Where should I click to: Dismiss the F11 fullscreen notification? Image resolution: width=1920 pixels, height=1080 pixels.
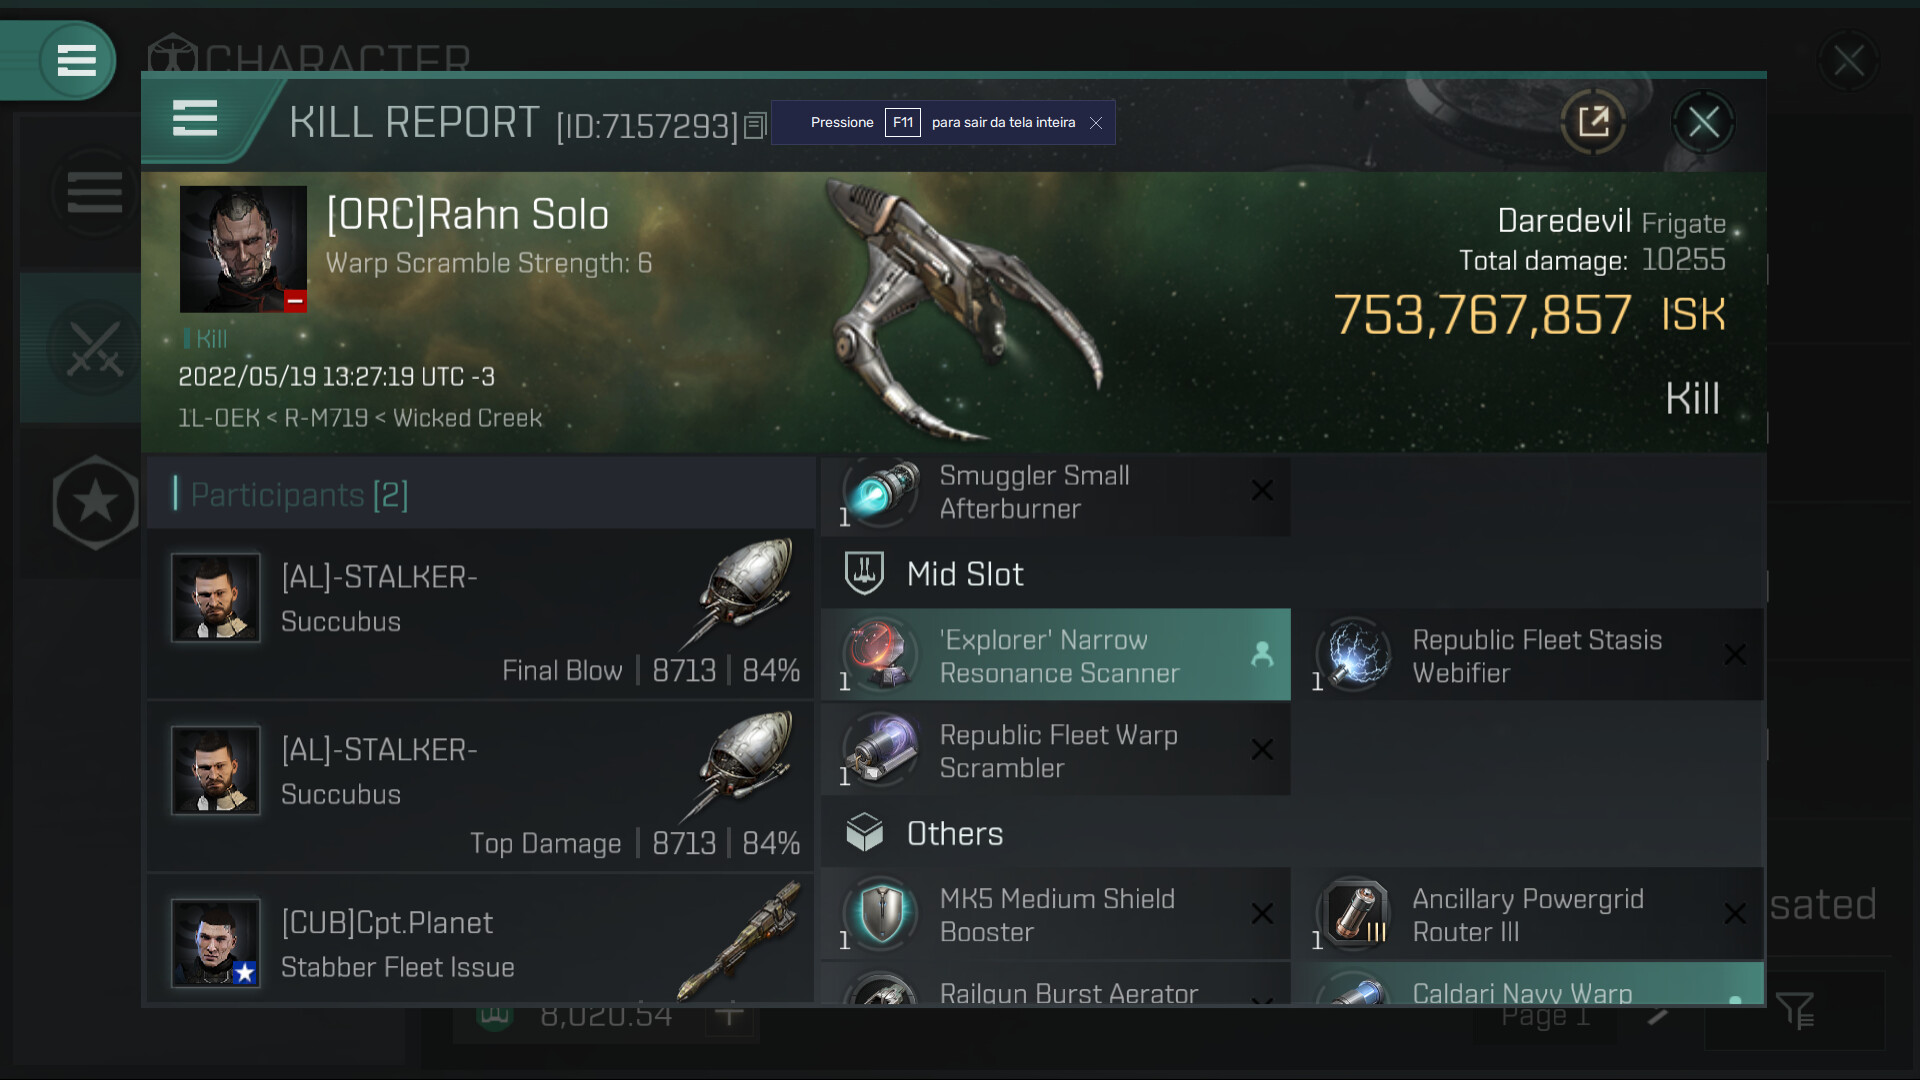pyautogui.click(x=1096, y=123)
